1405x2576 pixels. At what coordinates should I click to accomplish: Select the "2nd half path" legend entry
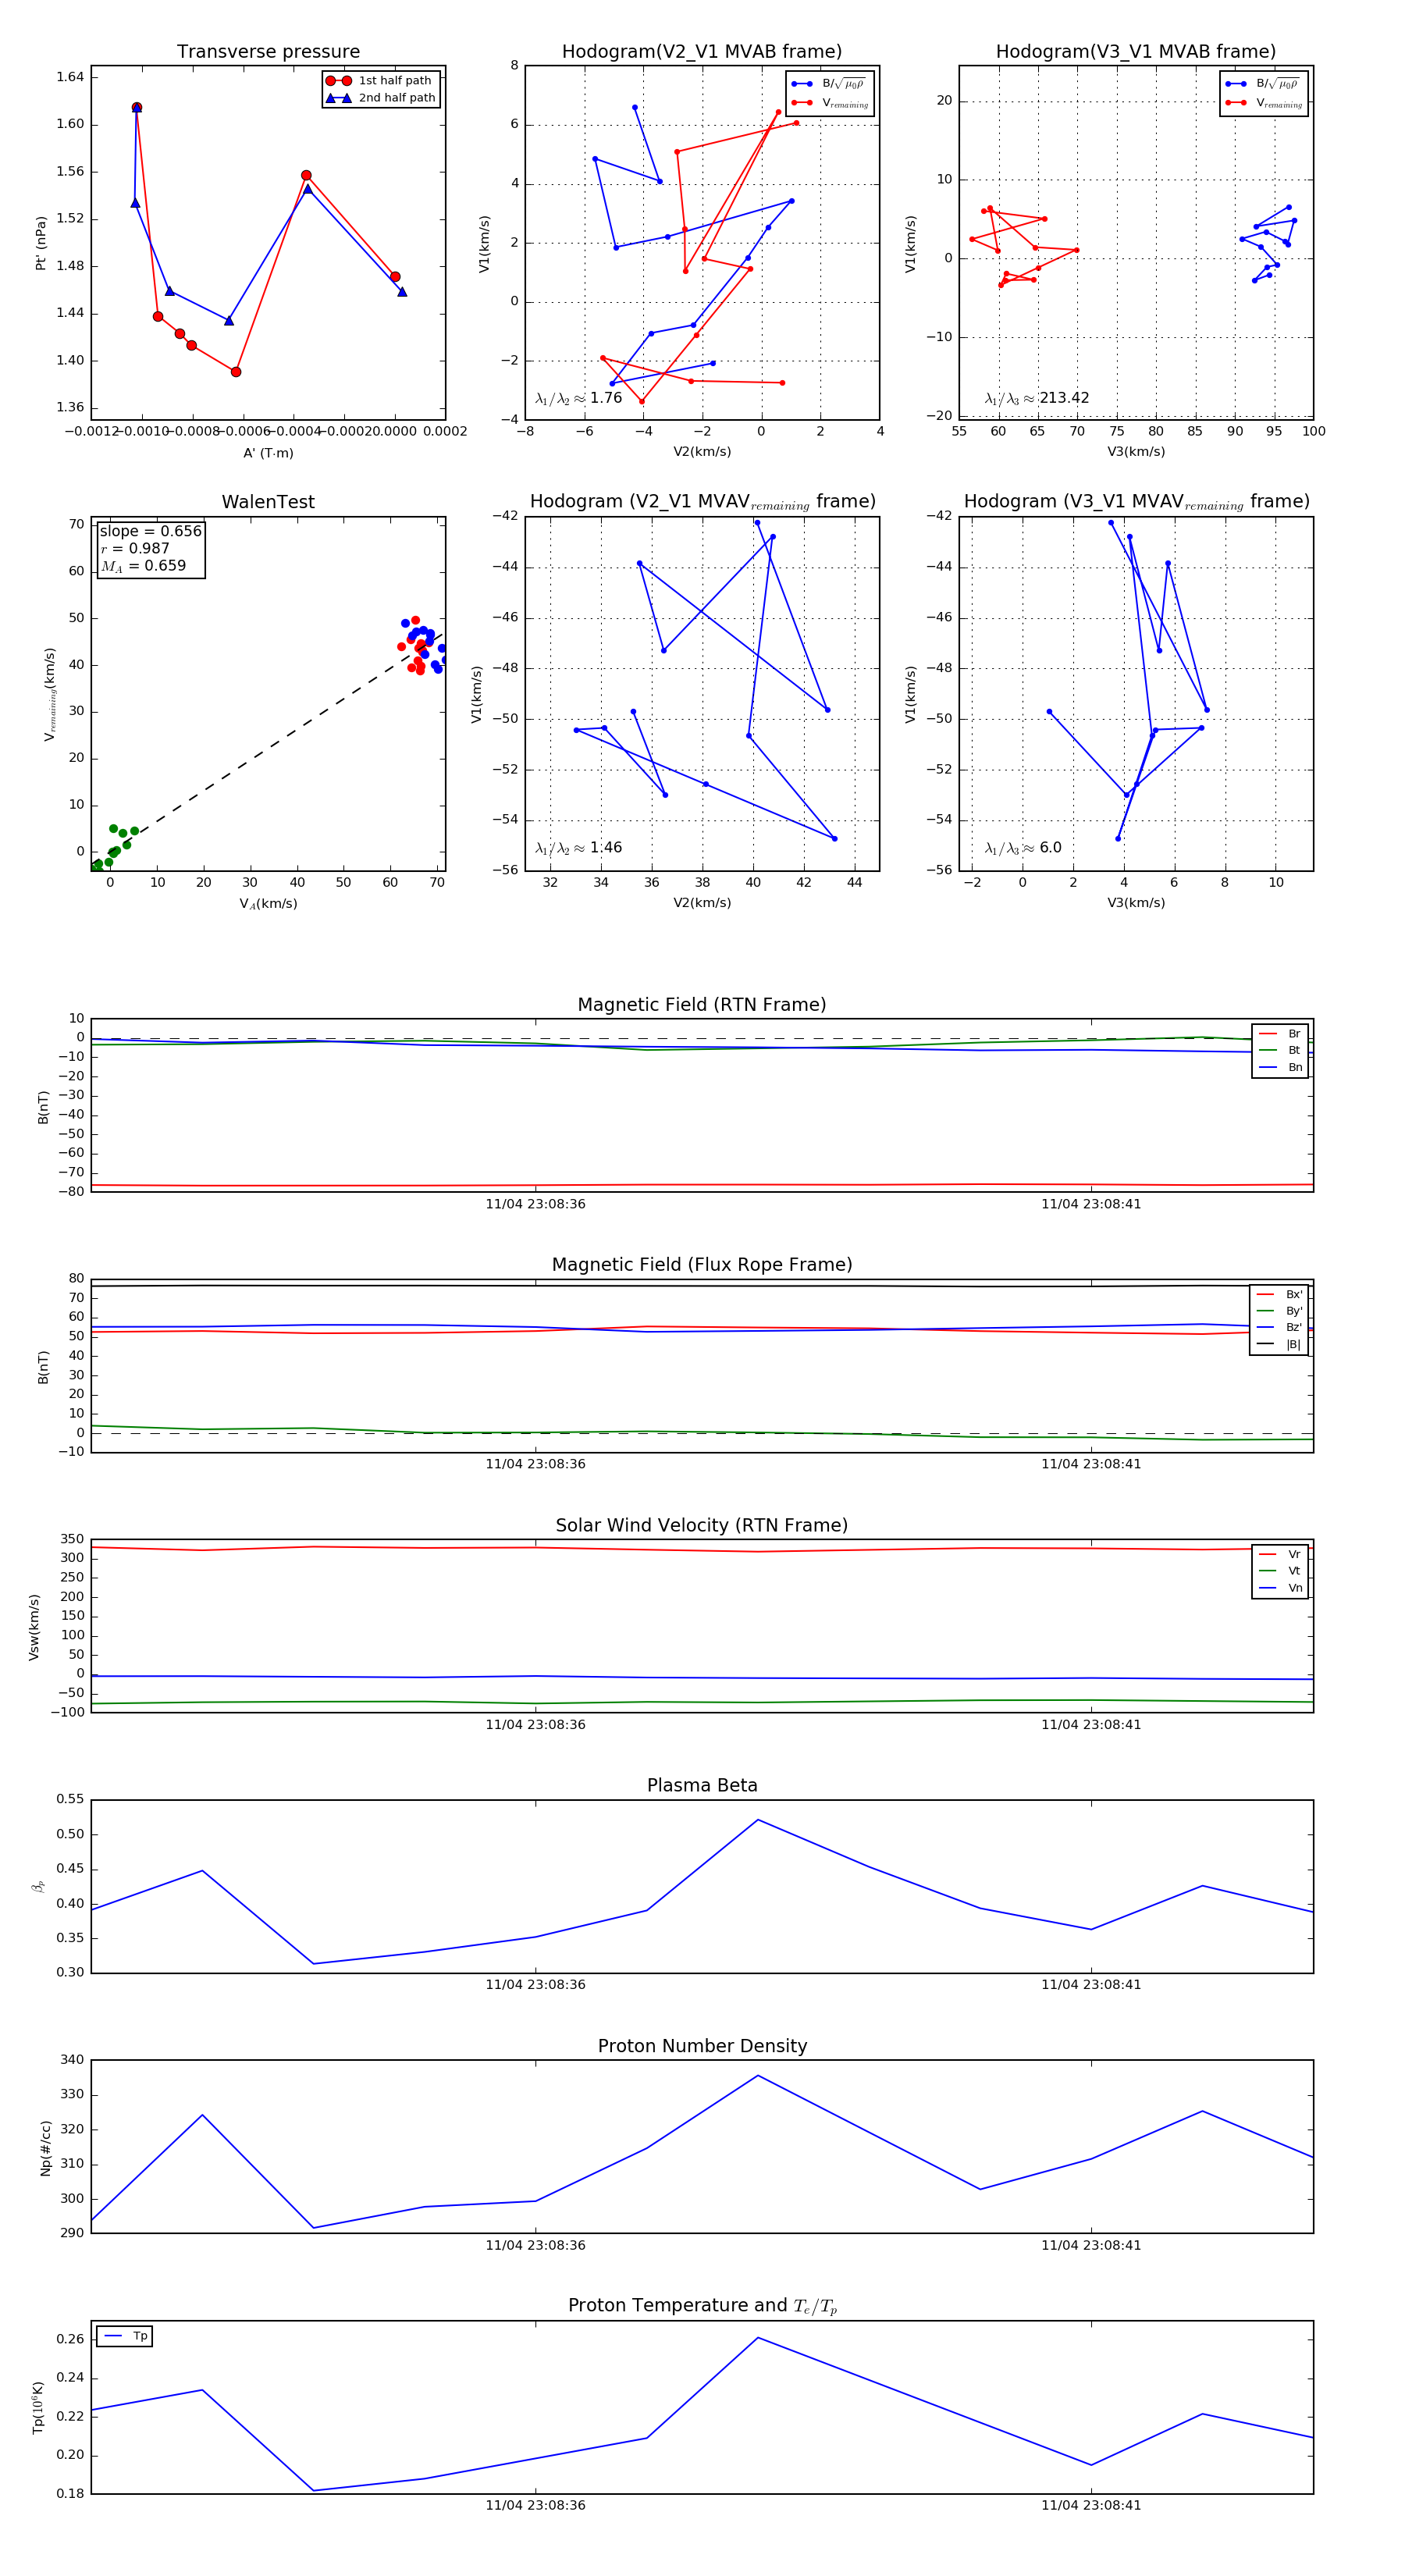click(381, 98)
